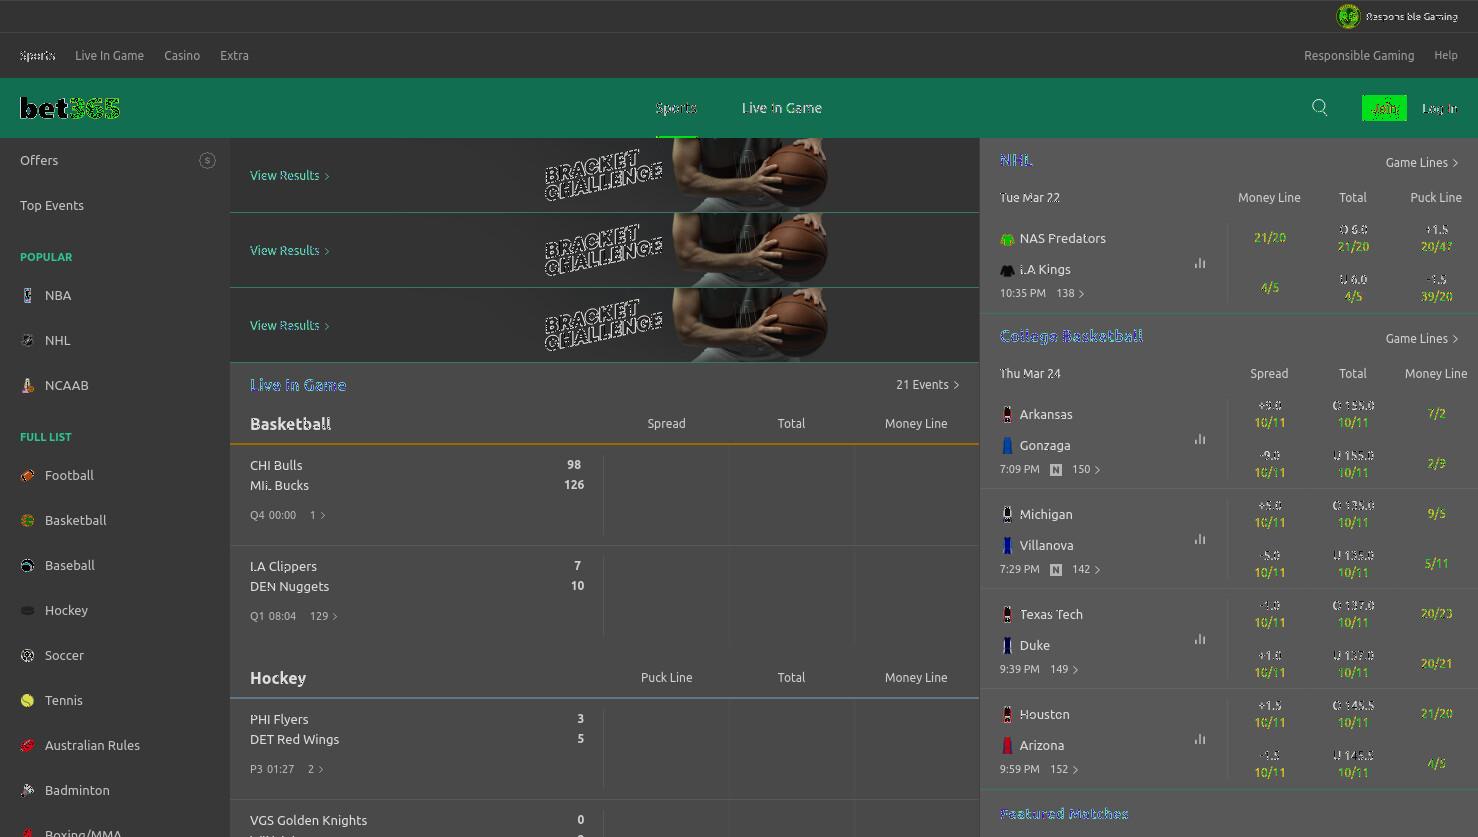
Task: Open the Live In Game header tab
Action: tap(782, 108)
